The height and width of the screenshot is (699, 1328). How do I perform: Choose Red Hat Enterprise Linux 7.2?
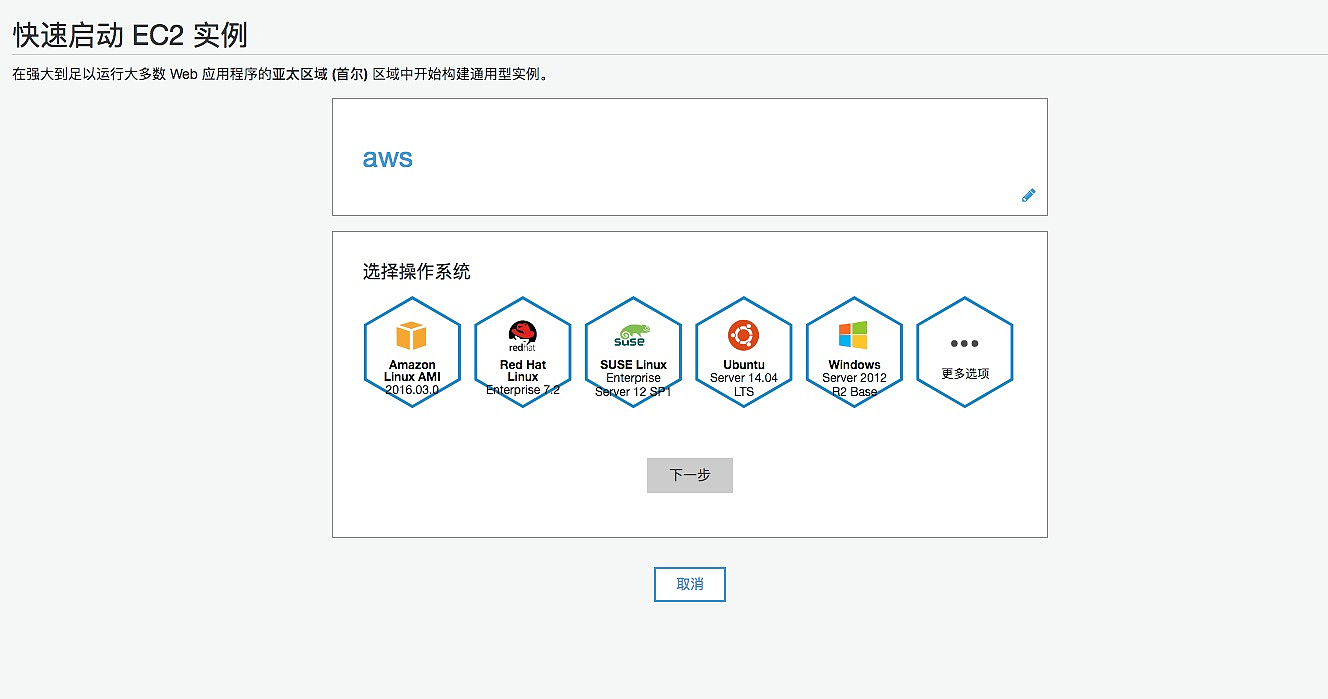[522, 352]
